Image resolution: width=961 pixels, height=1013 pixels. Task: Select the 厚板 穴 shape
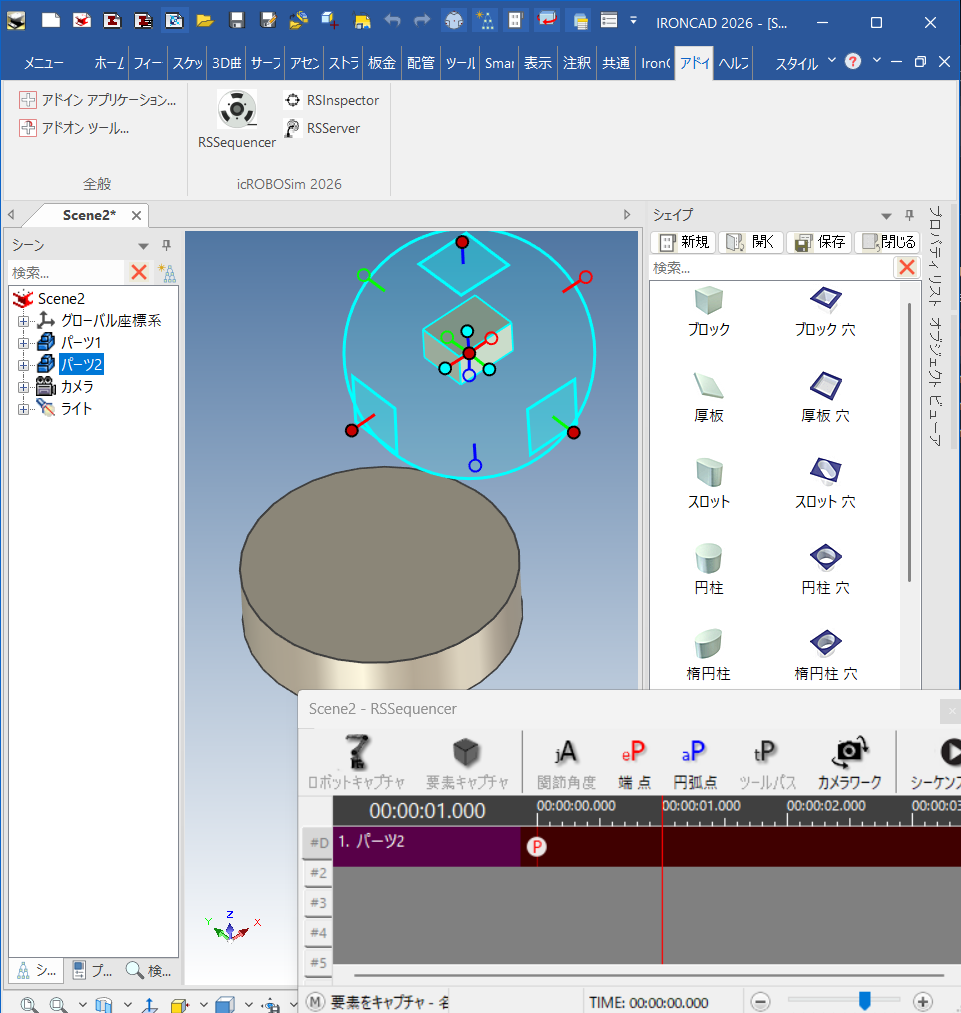pos(825,397)
